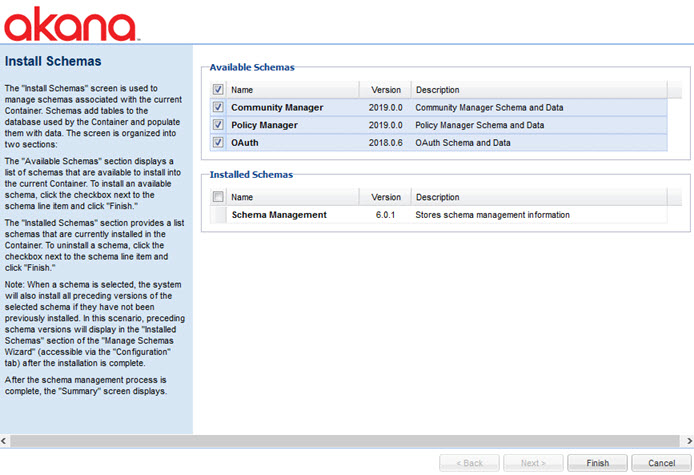The width and height of the screenshot is (694, 475).
Task: Click 'Stores schema management information' description
Action: coord(493,215)
